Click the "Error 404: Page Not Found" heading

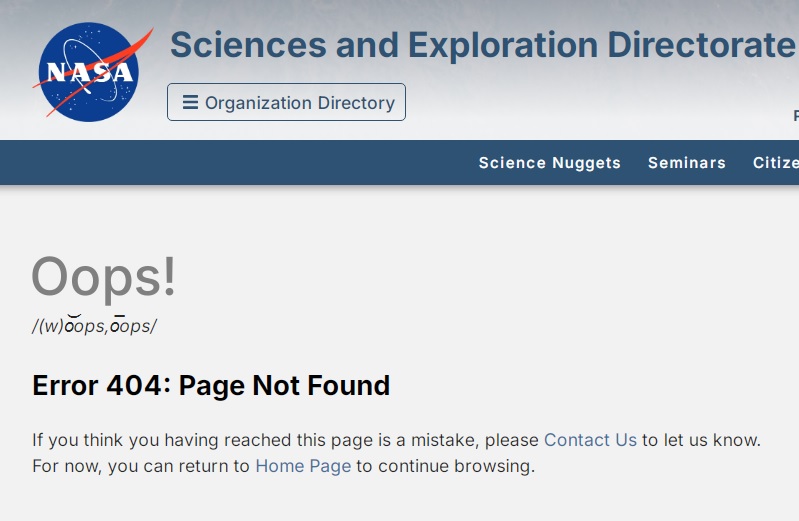(x=211, y=385)
